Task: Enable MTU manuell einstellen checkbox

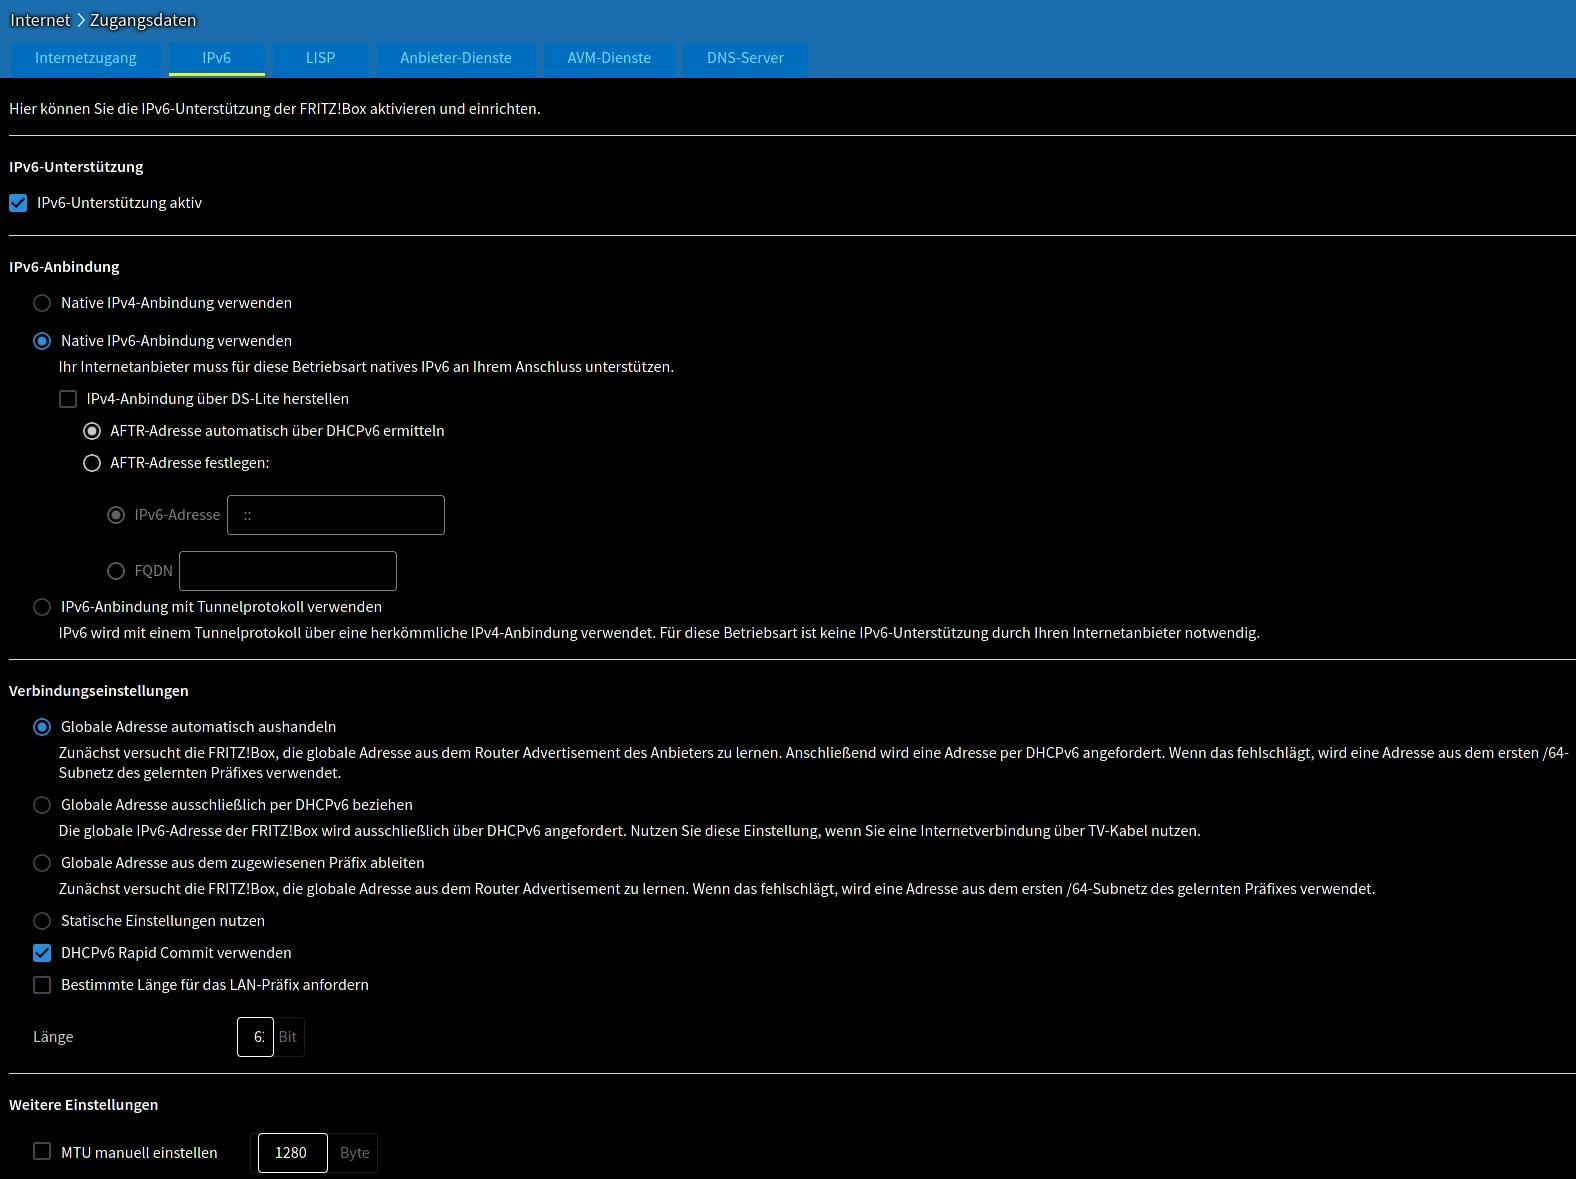Action: point(42,1152)
